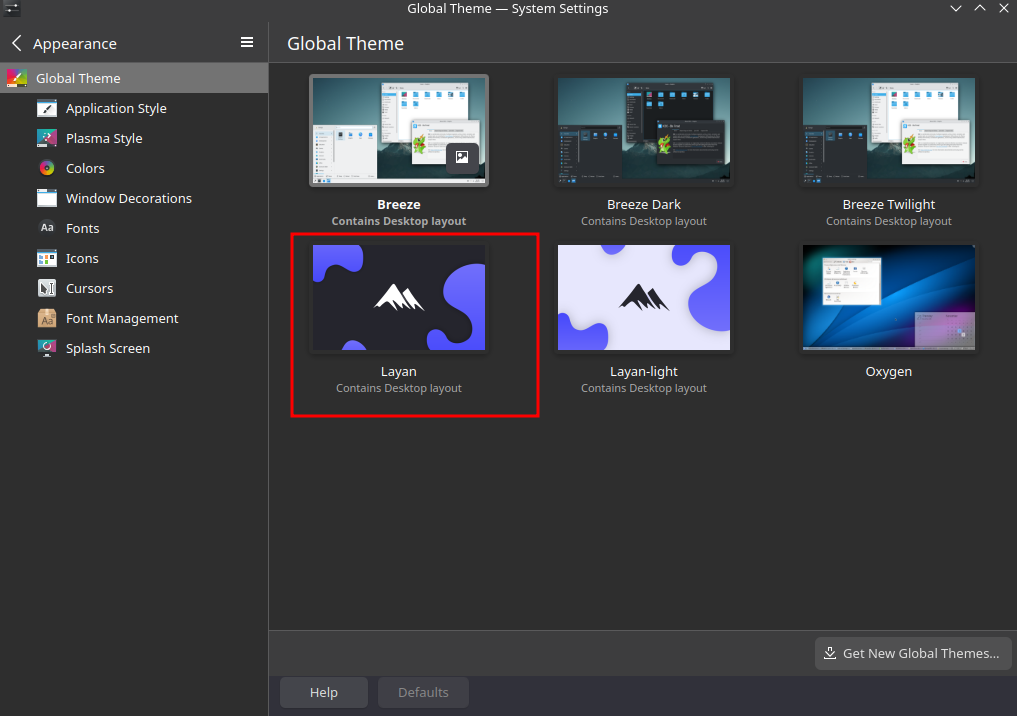Click the Help button
Screen dimensions: 1017x716
click(324, 692)
